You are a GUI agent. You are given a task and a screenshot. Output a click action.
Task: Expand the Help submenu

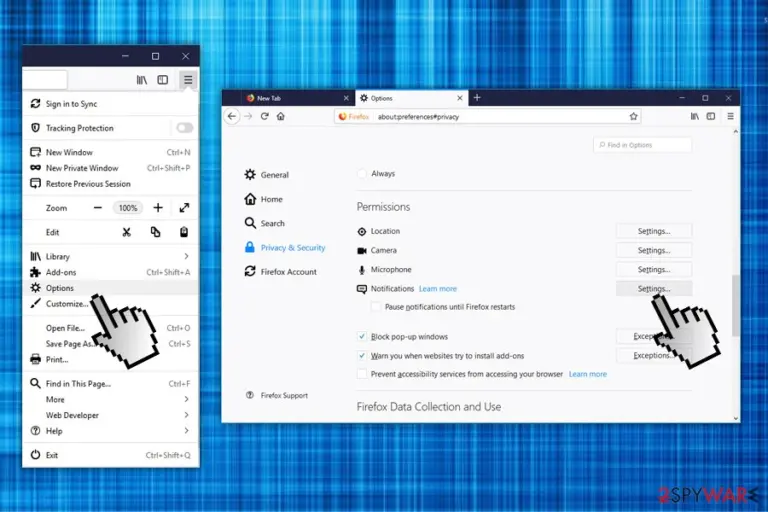(111, 431)
